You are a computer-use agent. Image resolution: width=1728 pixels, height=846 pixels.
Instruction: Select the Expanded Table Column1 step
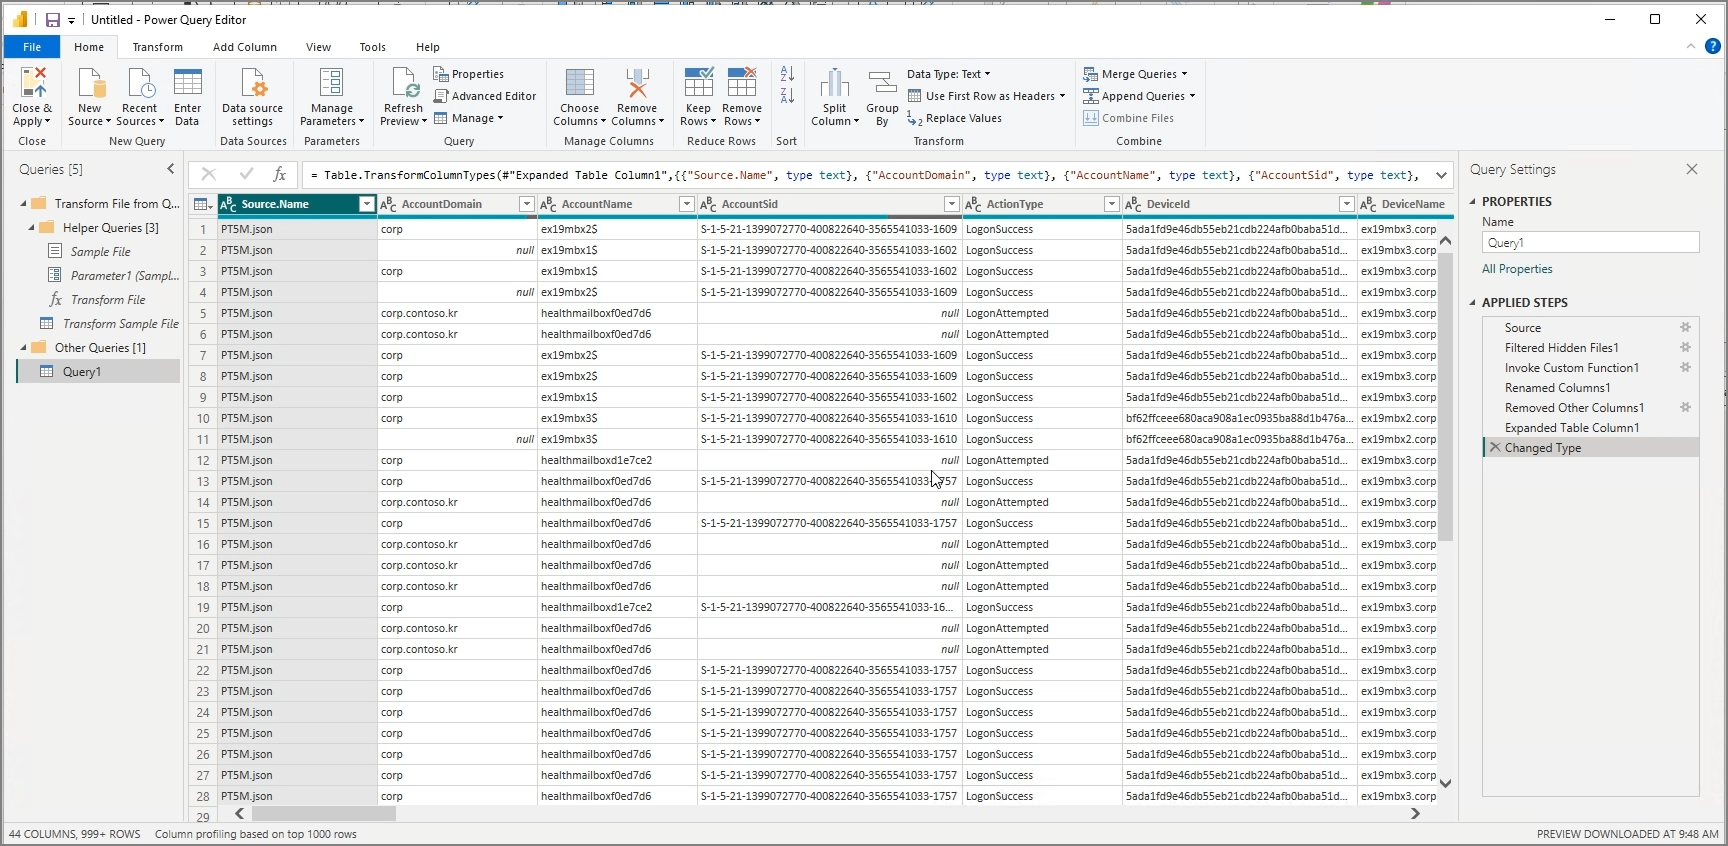(1572, 428)
